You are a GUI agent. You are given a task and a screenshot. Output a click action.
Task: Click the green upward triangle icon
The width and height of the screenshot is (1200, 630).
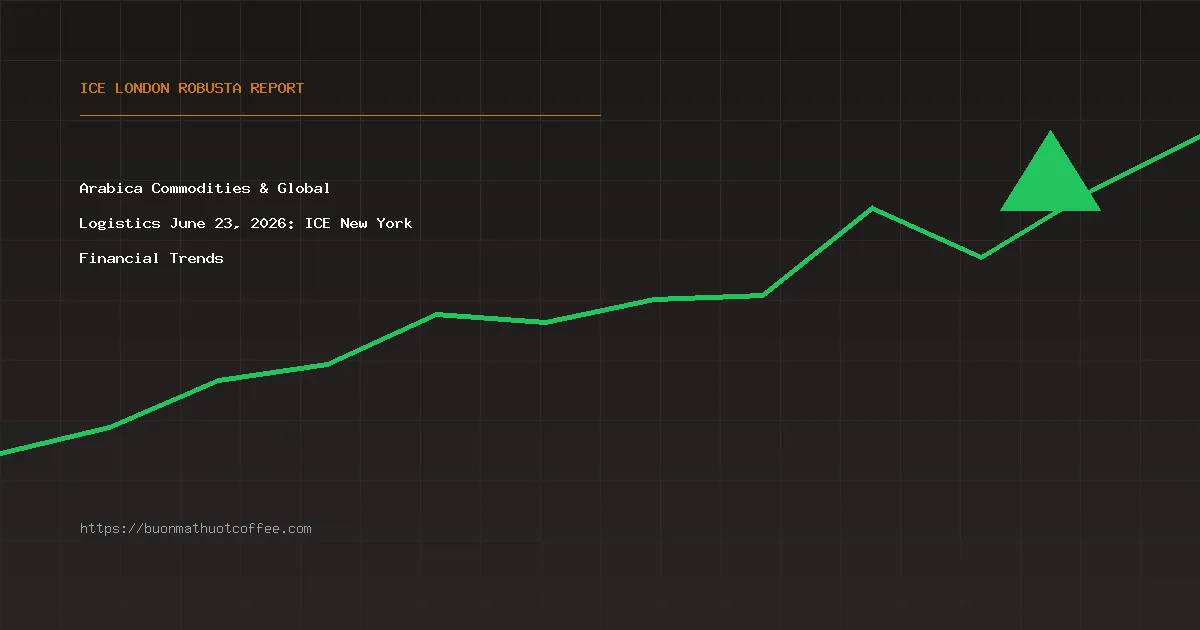tap(1050, 171)
